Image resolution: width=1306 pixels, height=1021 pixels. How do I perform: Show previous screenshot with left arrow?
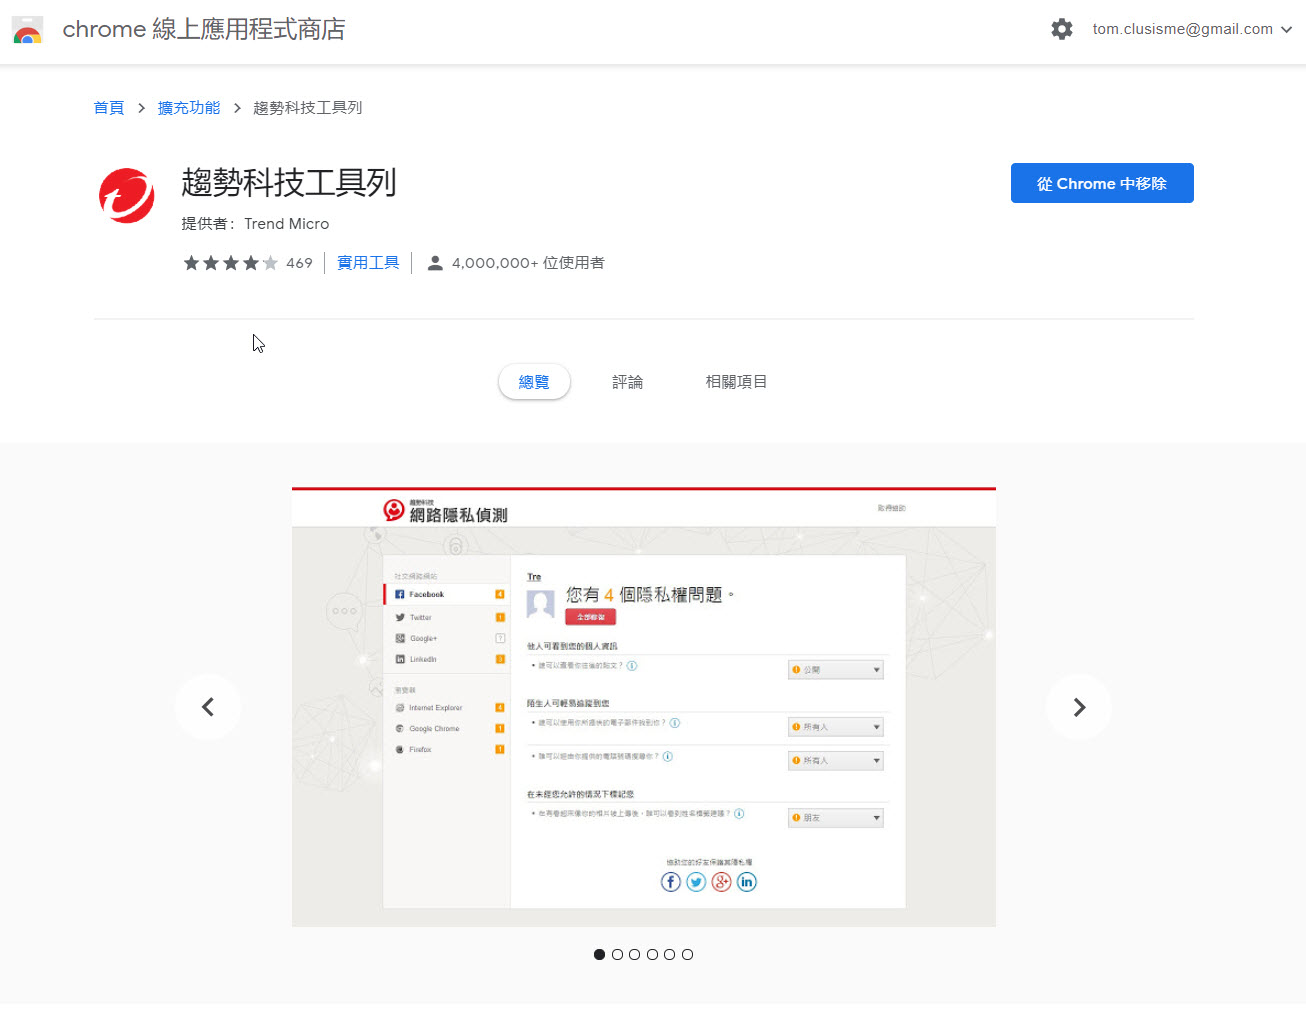[x=208, y=707]
